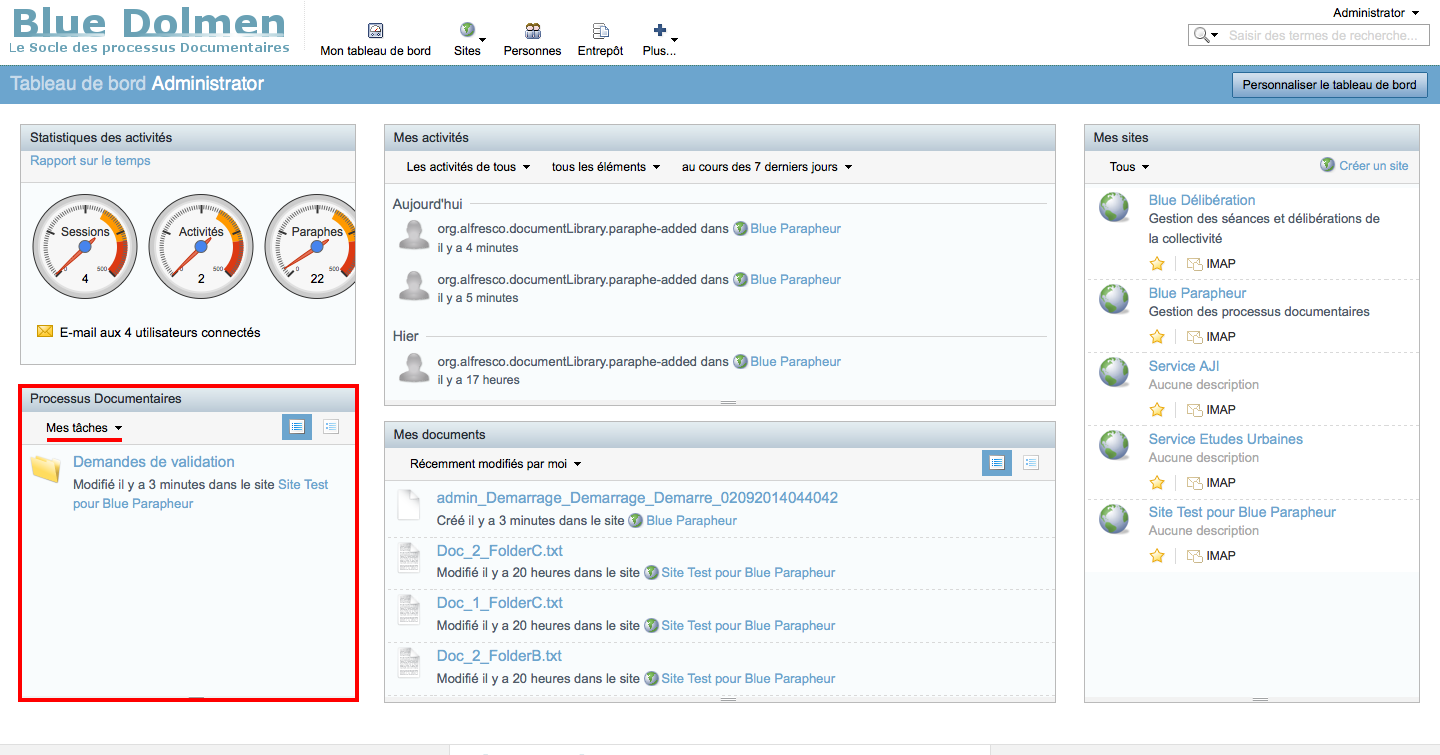Open Doc_2_FolderC.txt document
Viewport: 1440px width, 755px height.
[x=500, y=551]
